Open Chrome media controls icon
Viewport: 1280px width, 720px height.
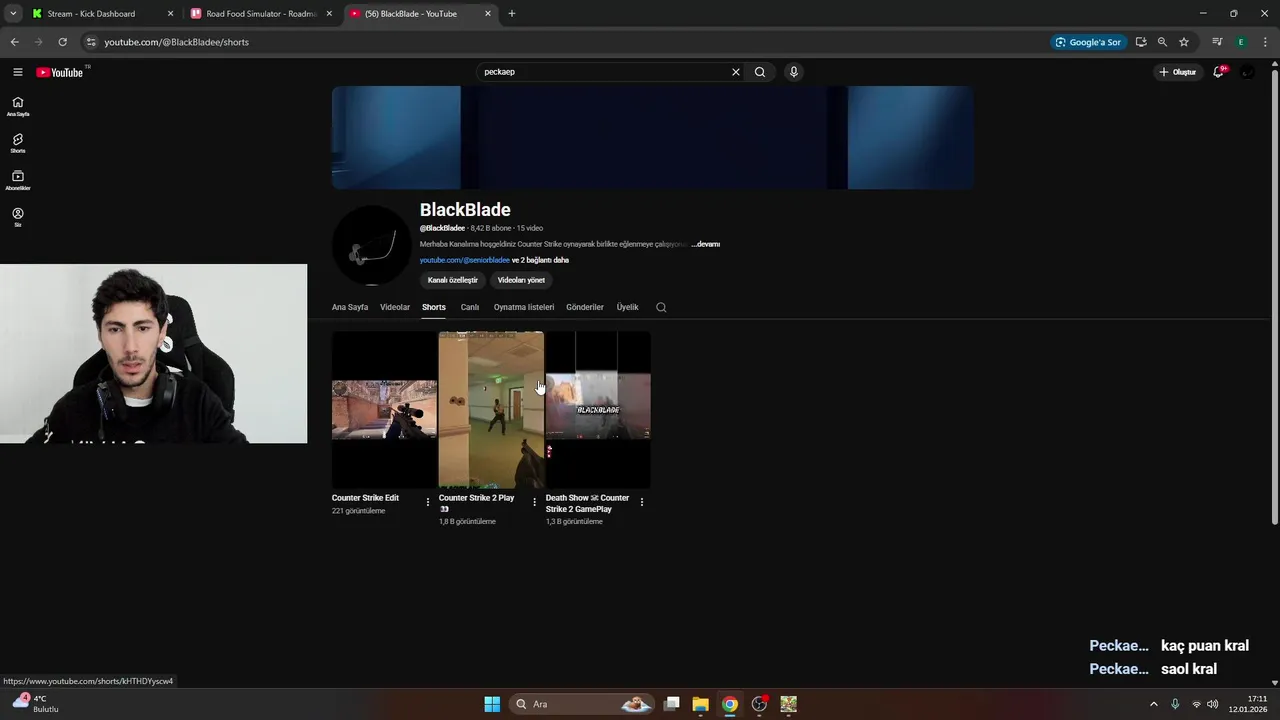1217,42
